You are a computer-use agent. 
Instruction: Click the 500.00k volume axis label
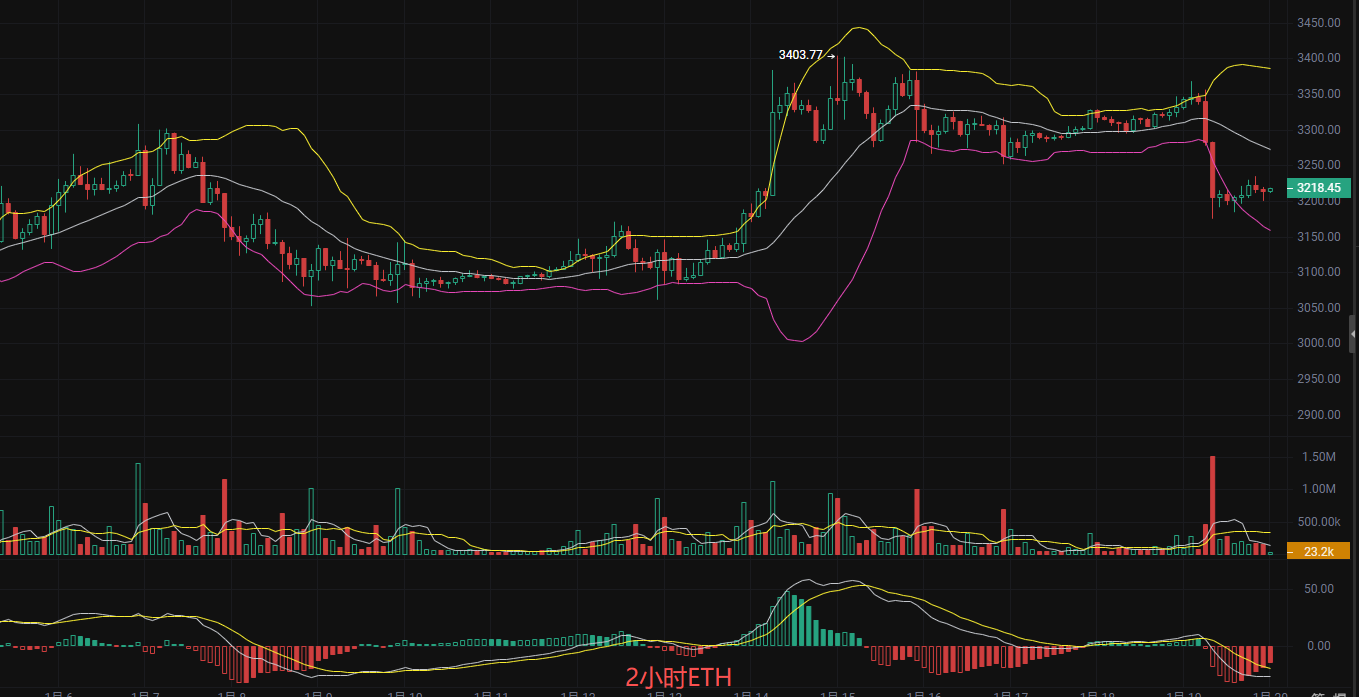pyautogui.click(x=1318, y=522)
